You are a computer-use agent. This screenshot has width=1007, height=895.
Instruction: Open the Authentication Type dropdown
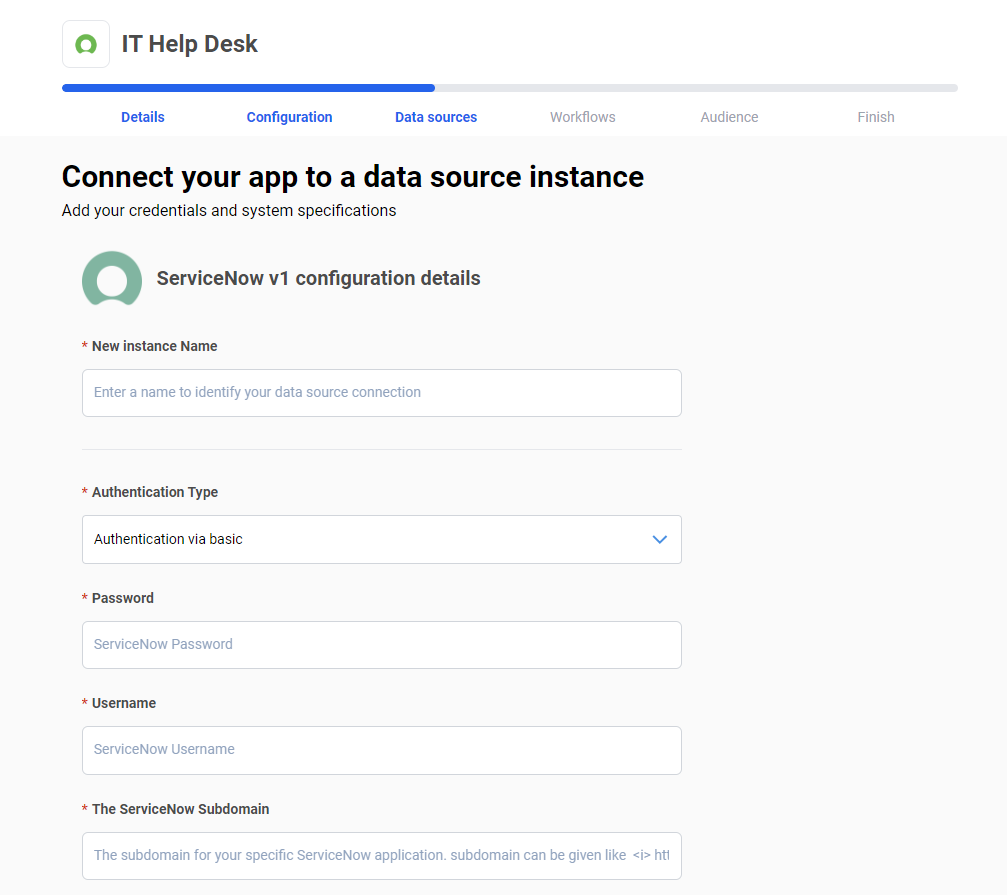point(381,539)
